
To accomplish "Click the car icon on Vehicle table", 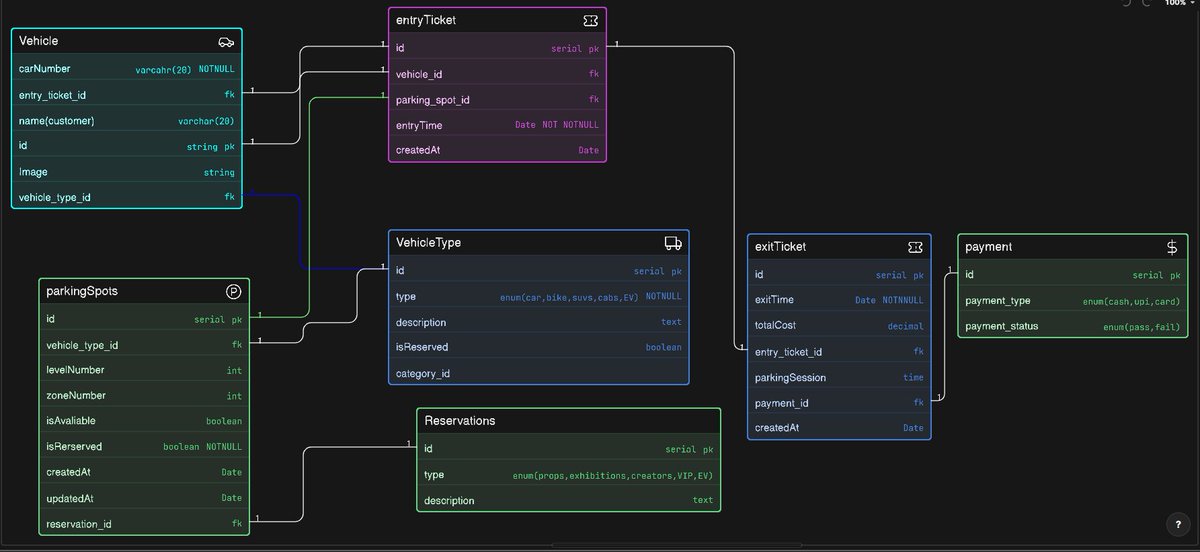I will point(226,42).
